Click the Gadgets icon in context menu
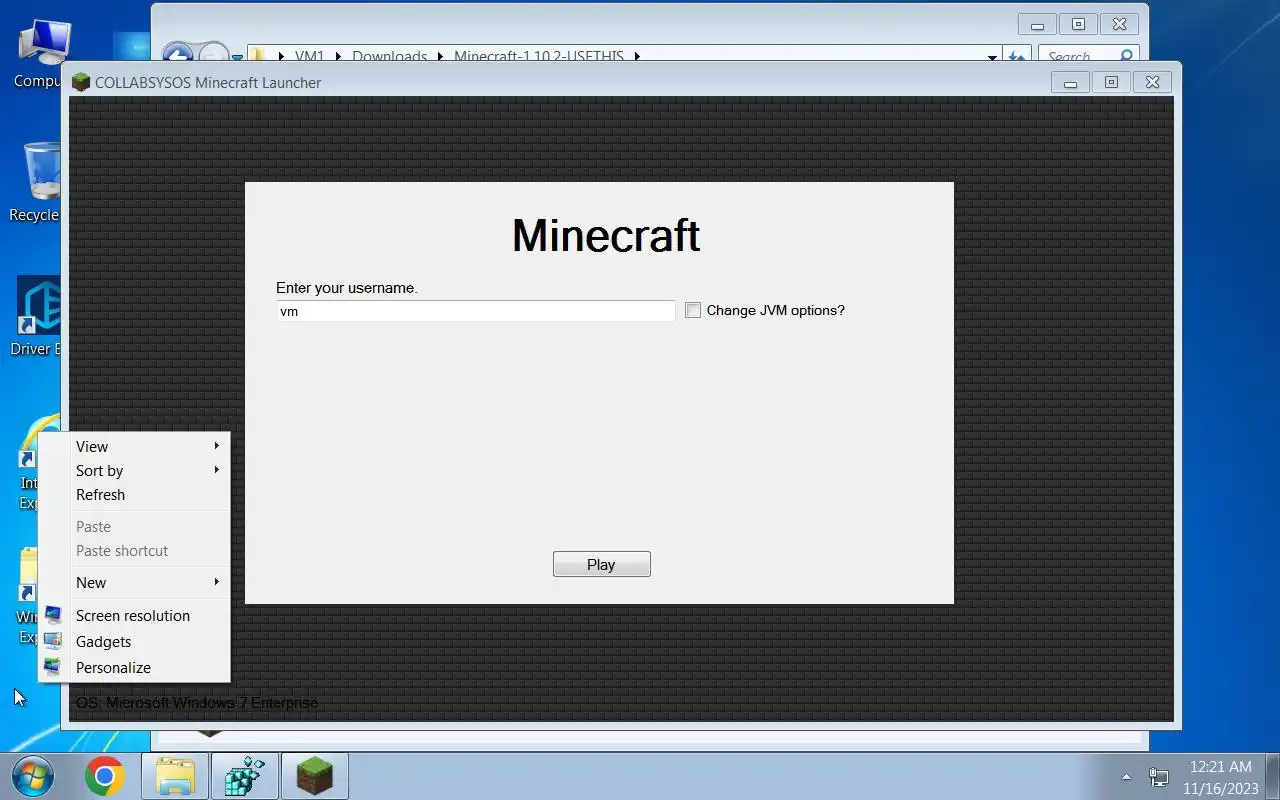The width and height of the screenshot is (1280, 800). (x=53, y=641)
